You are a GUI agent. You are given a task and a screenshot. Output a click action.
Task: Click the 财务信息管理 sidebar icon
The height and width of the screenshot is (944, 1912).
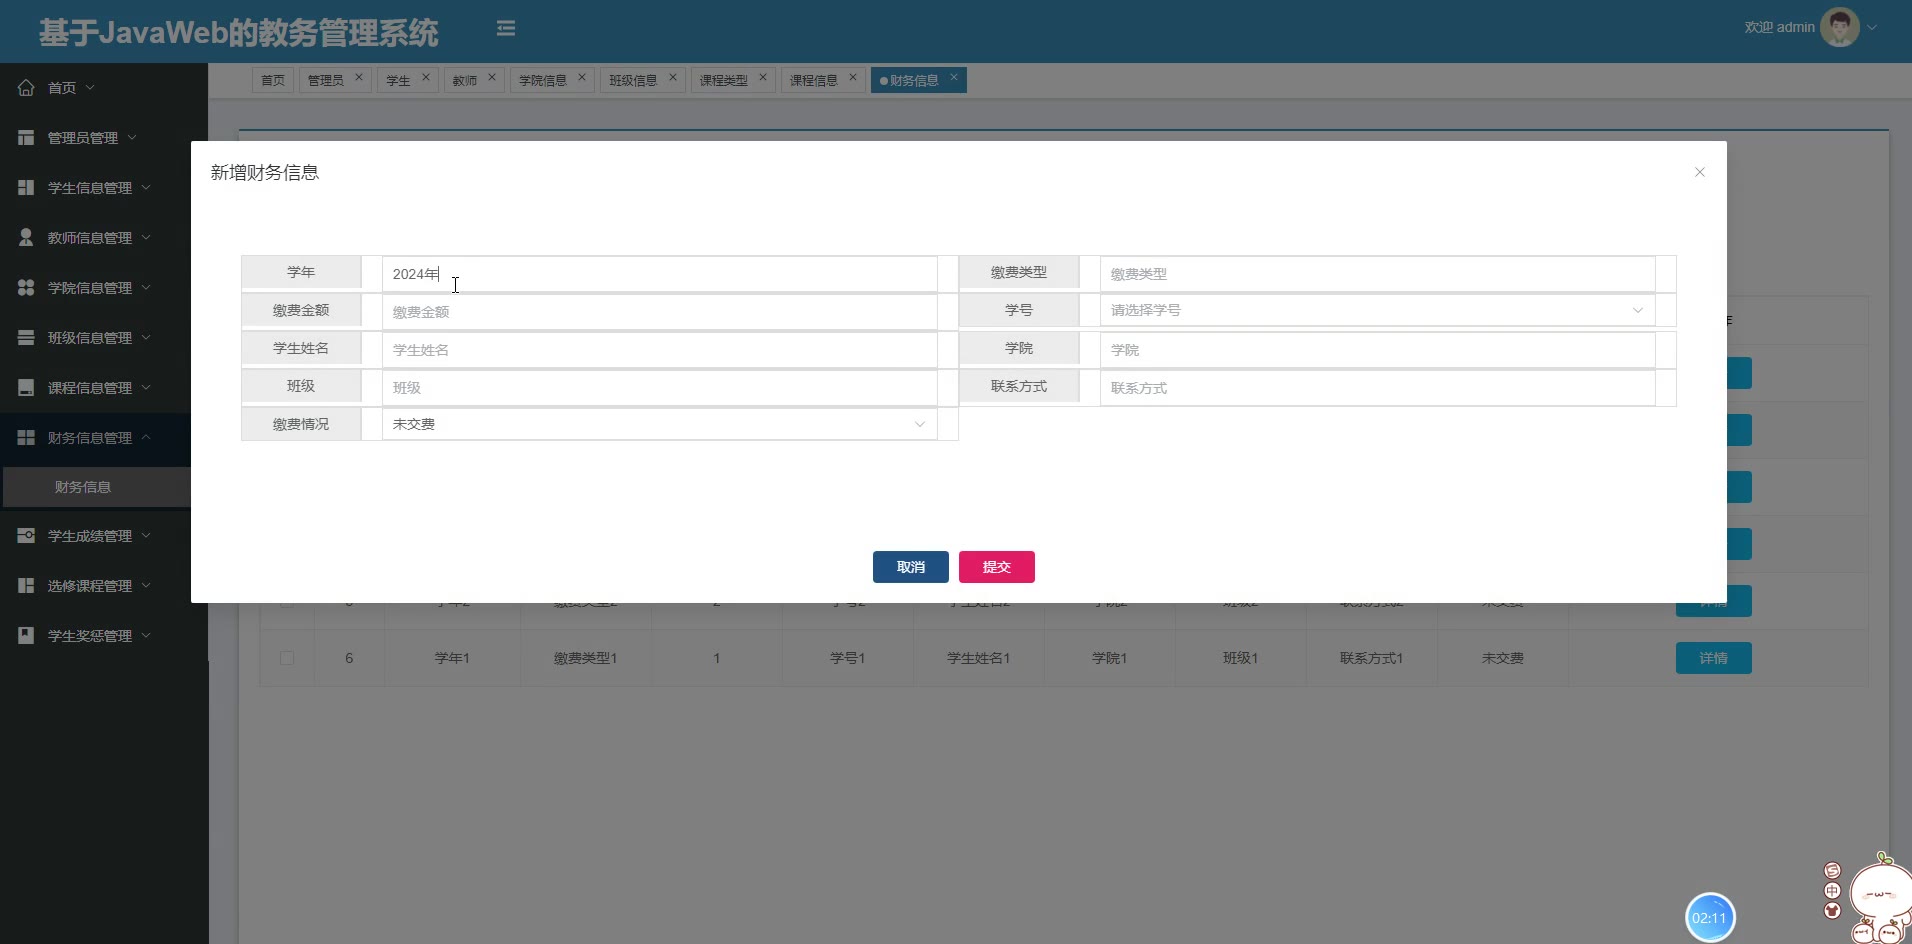tap(26, 438)
